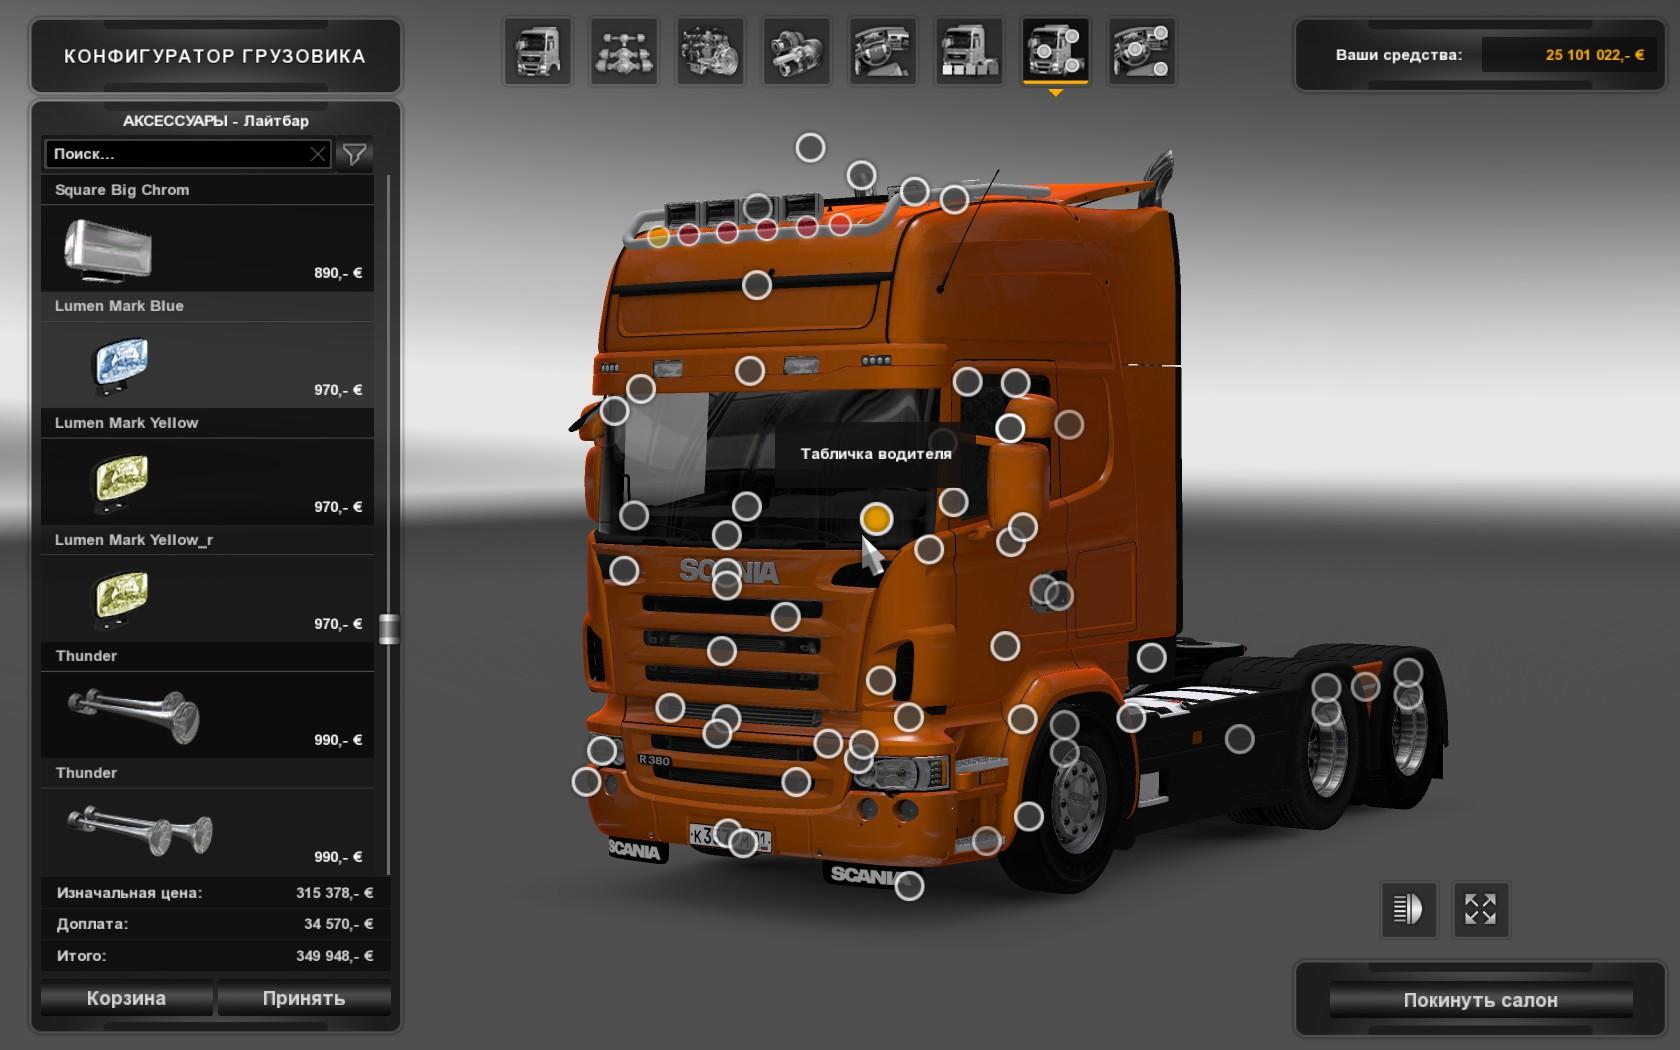Select the Lumen Mark Yellow_r light

pos(207,598)
